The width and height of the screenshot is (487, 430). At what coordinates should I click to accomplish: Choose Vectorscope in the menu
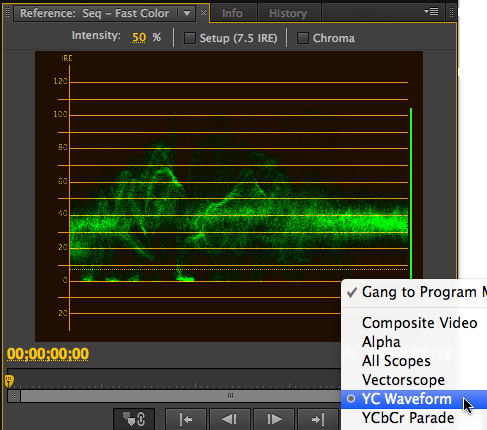[414, 380]
